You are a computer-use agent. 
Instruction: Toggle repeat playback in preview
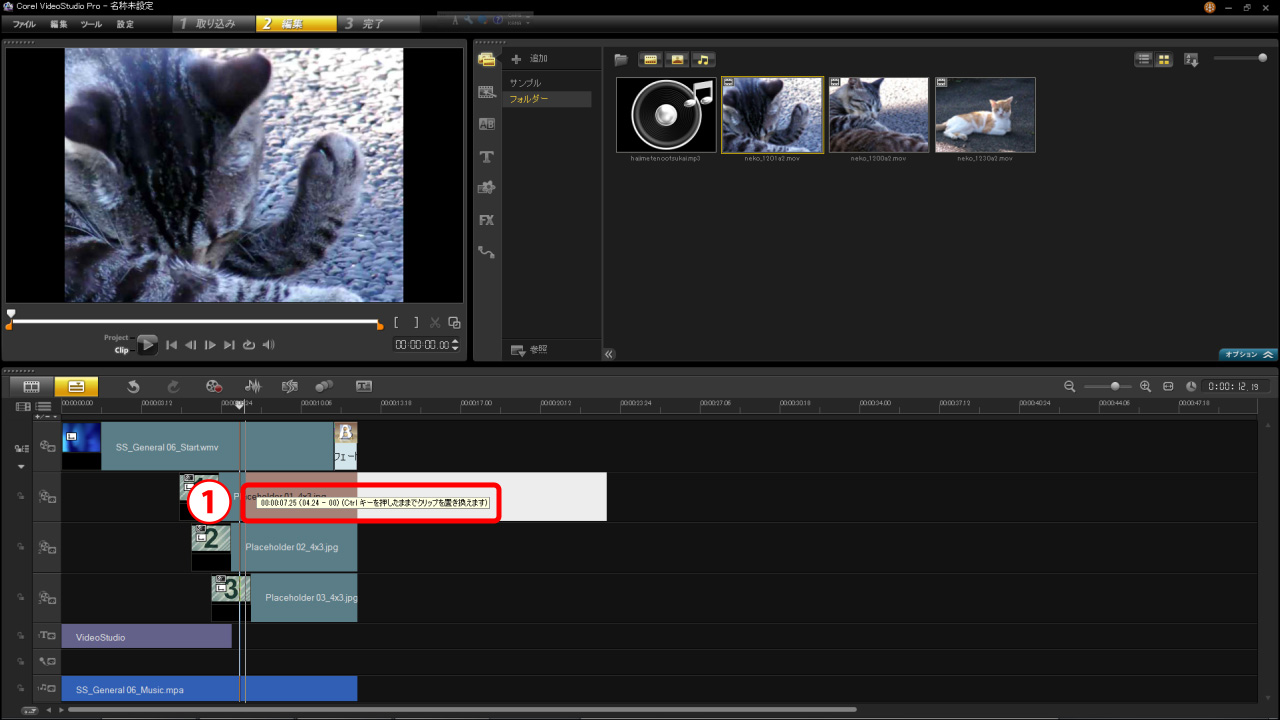[249, 345]
